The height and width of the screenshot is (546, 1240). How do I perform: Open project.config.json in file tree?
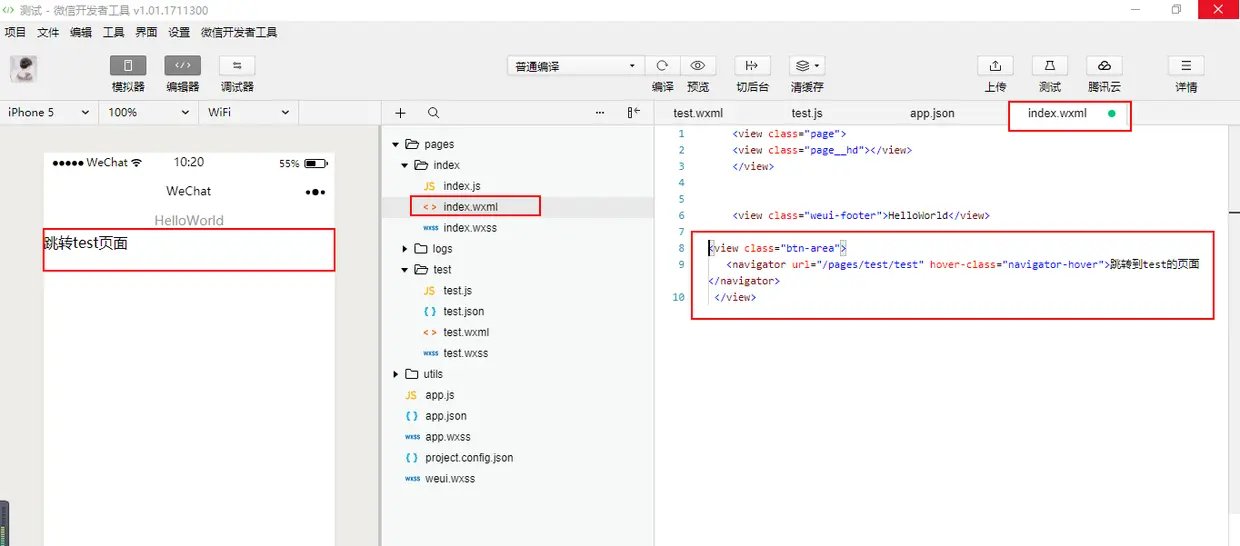[469, 458]
